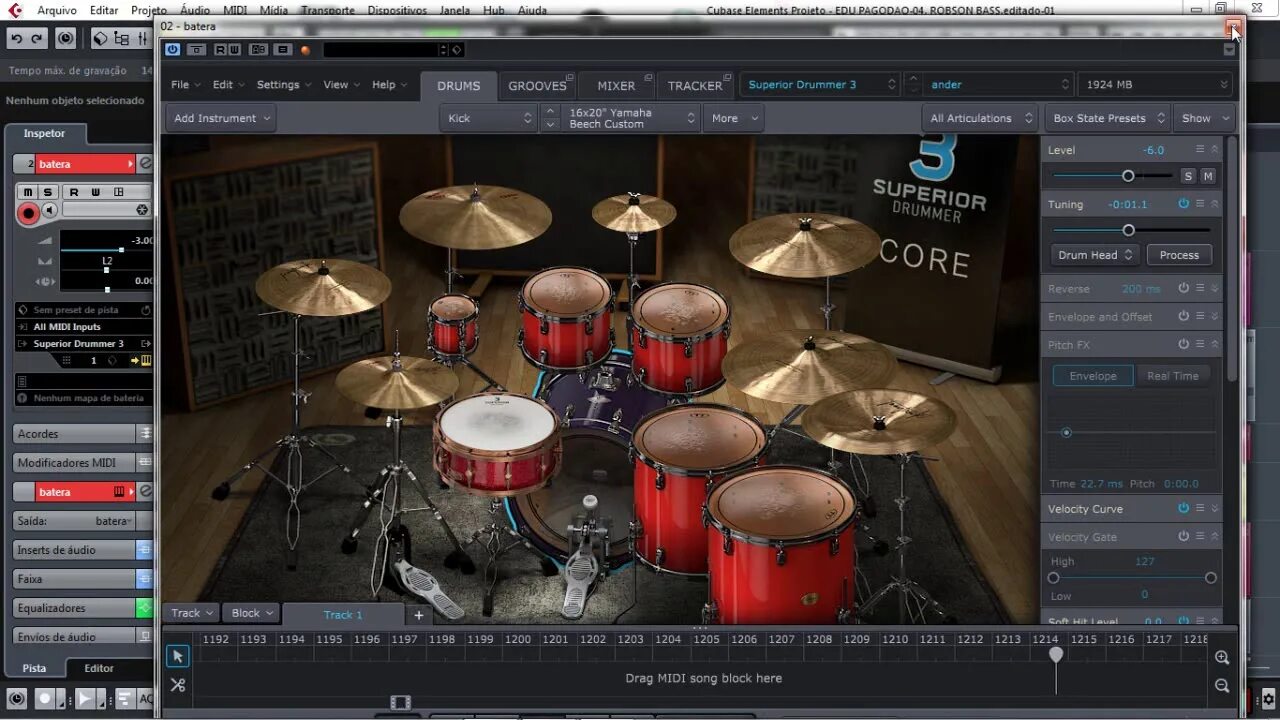The width and height of the screenshot is (1280, 720).
Task: Open the 1924 MB memory dropdown
Action: [x=1155, y=85]
